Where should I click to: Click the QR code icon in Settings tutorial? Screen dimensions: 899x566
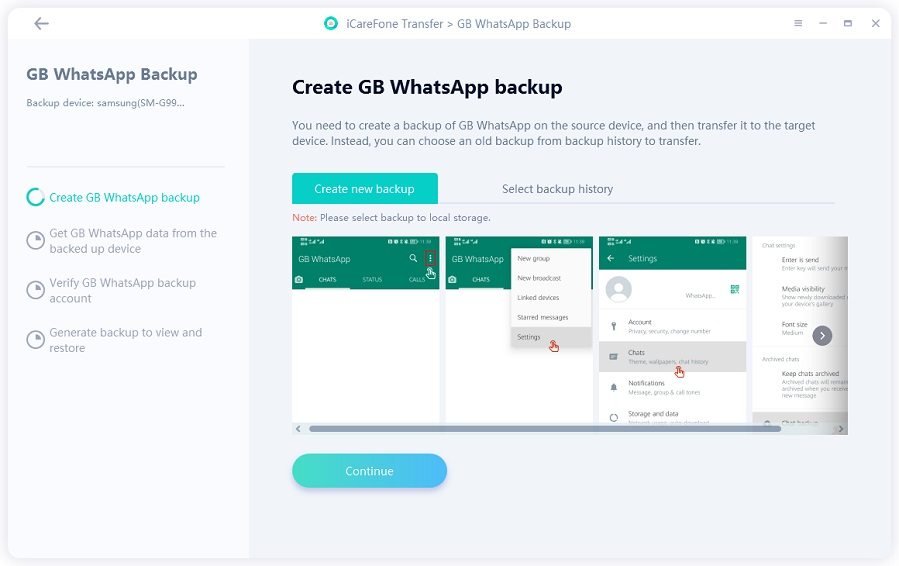[734, 289]
